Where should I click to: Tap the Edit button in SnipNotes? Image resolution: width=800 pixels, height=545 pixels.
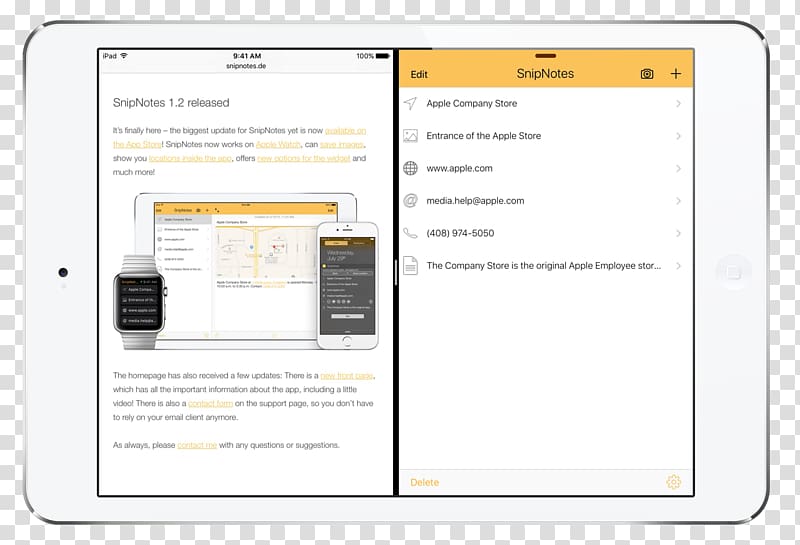point(419,75)
